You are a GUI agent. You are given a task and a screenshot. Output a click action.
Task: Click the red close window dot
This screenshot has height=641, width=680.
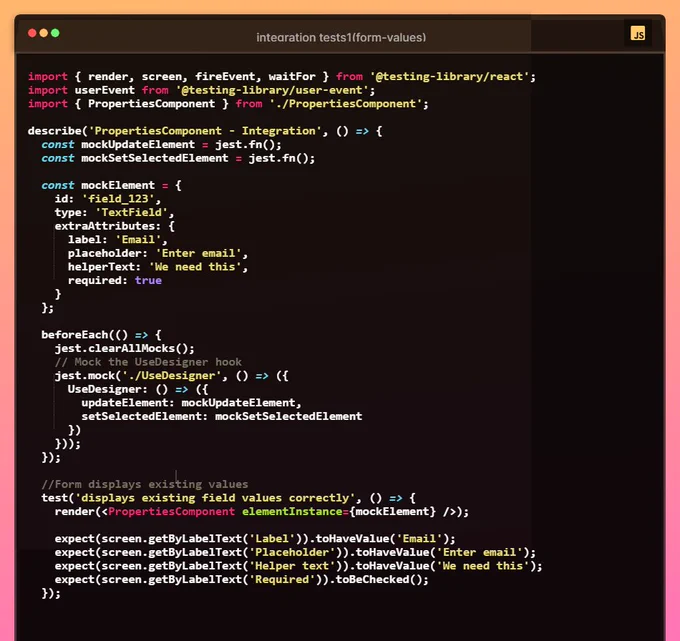click(x=32, y=33)
